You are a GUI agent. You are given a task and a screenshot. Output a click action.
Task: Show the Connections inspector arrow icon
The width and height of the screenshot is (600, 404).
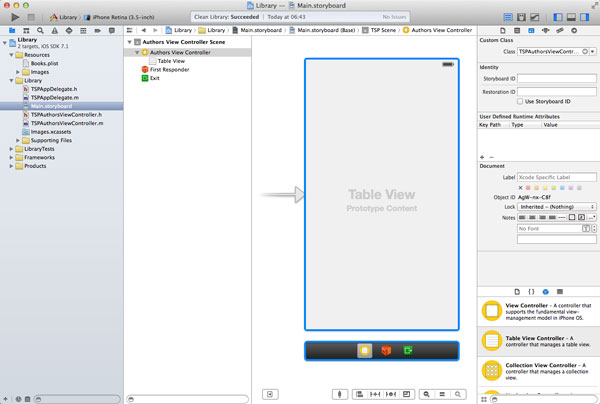[574, 31]
